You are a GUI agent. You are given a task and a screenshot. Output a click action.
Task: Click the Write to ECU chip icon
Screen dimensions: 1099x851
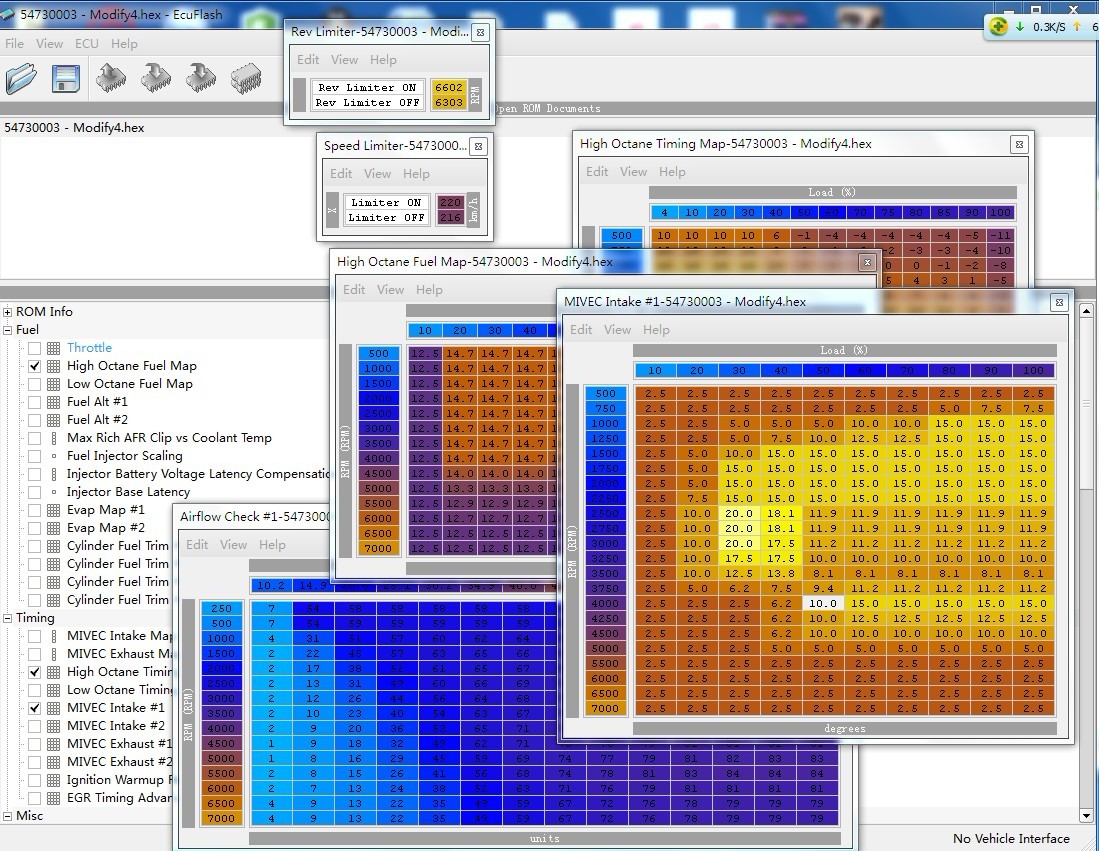point(156,78)
